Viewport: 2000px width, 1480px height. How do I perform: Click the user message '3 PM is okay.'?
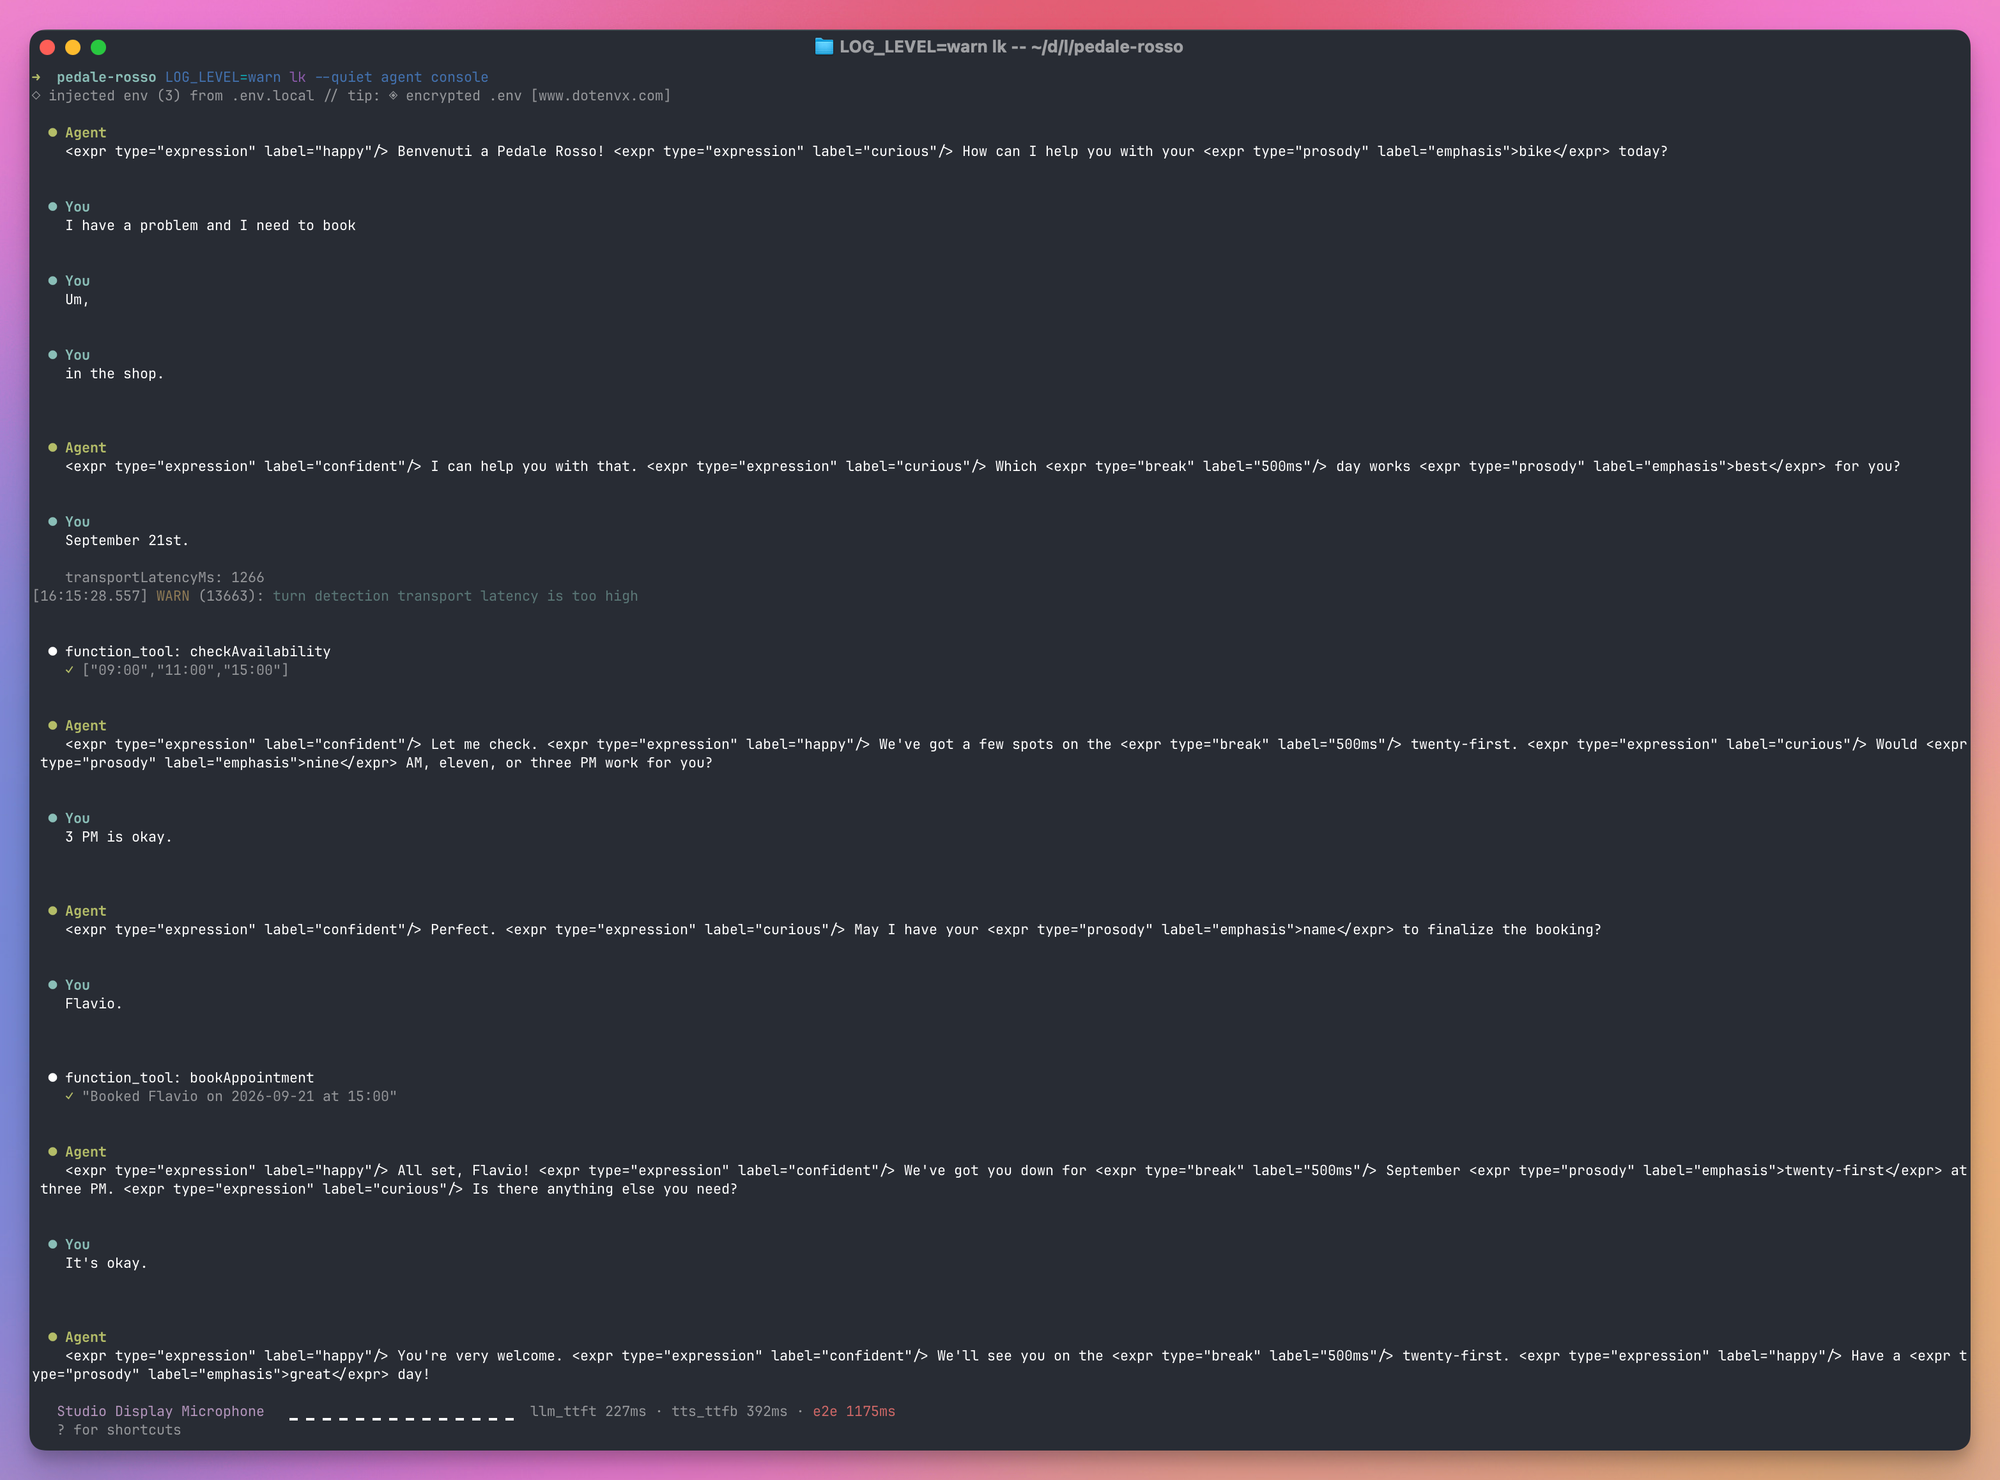point(119,837)
